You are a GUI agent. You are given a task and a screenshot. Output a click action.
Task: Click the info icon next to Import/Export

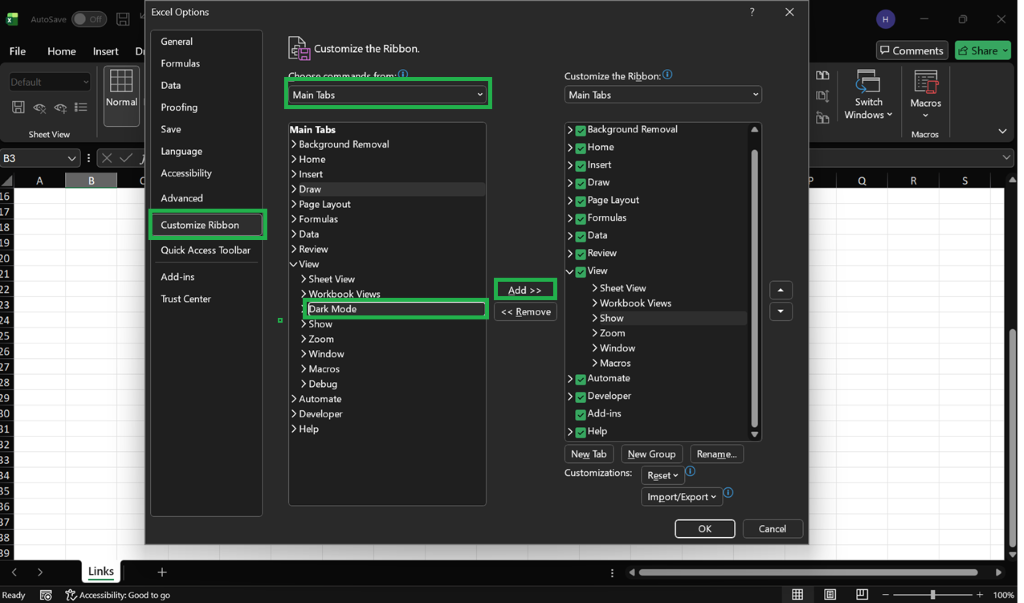click(x=728, y=493)
